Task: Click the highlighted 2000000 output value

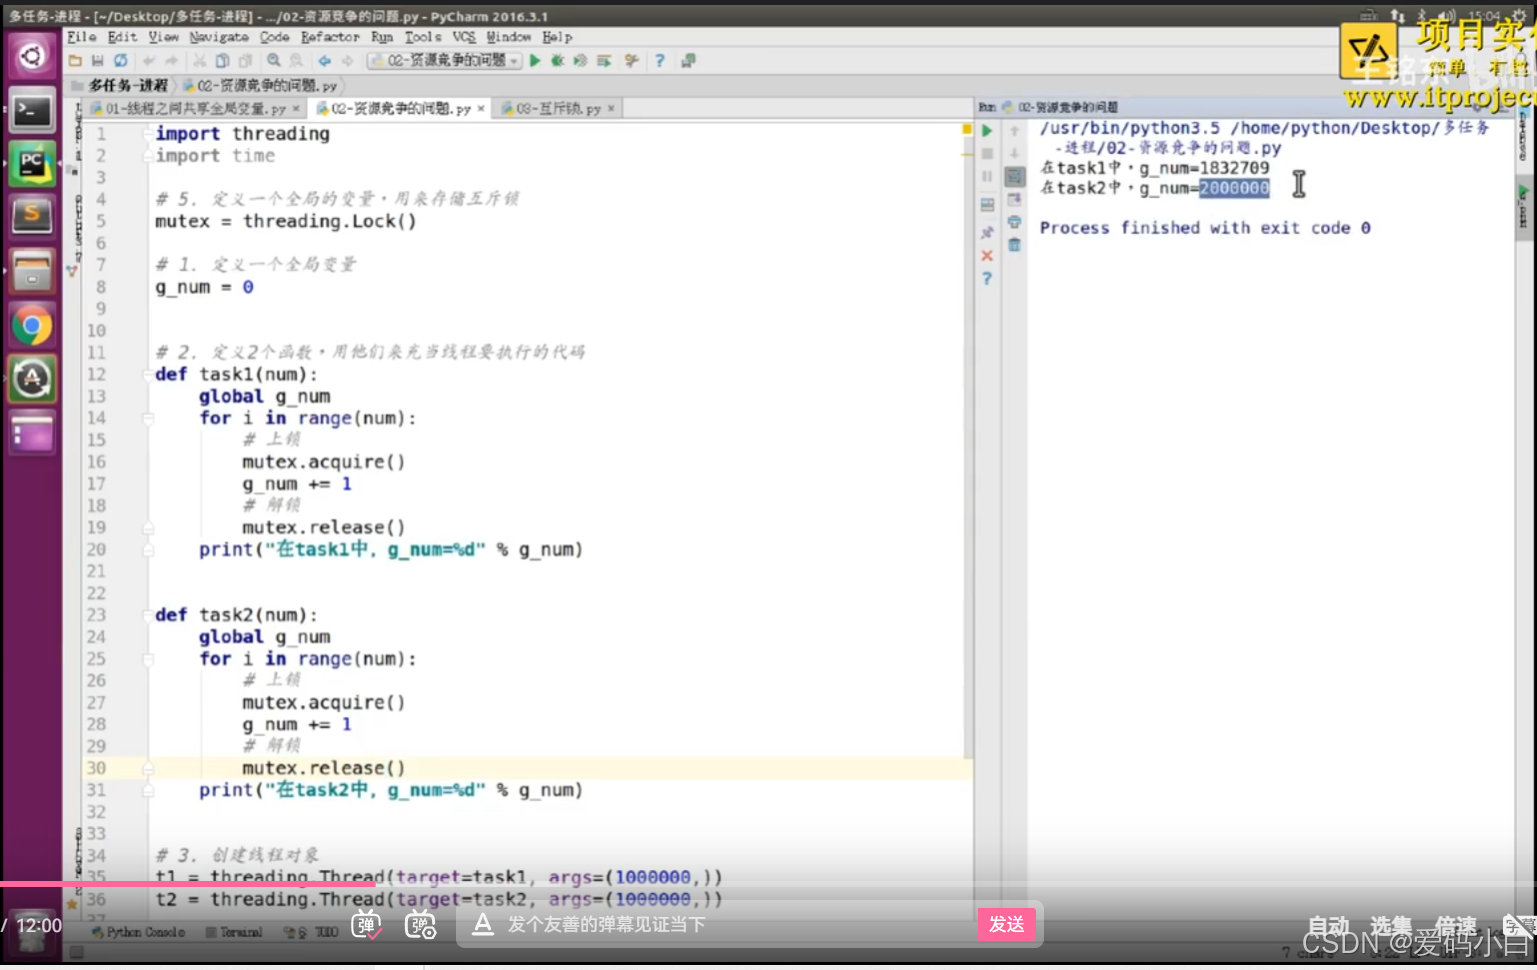Action: 1235,188
